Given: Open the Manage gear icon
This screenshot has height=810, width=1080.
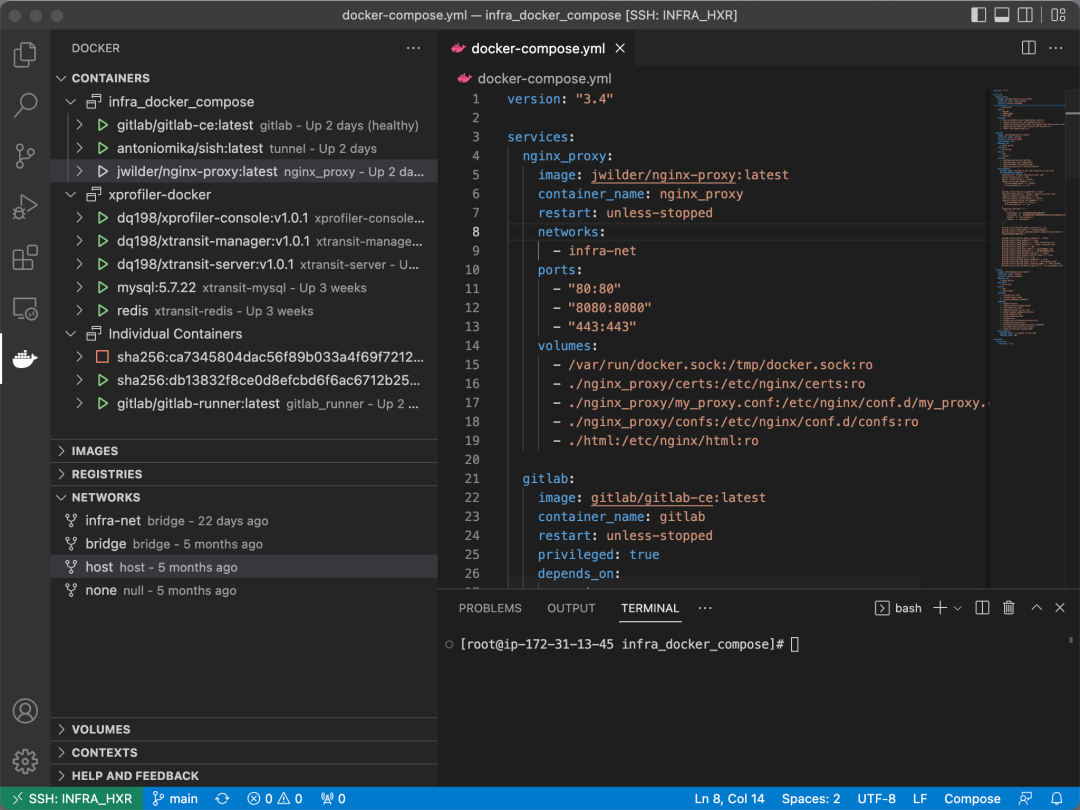Looking at the screenshot, I should coord(25,761).
